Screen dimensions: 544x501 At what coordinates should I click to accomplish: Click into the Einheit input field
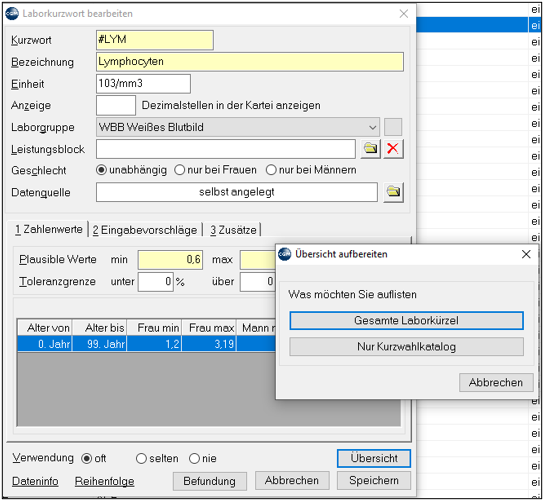[x=143, y=84]
